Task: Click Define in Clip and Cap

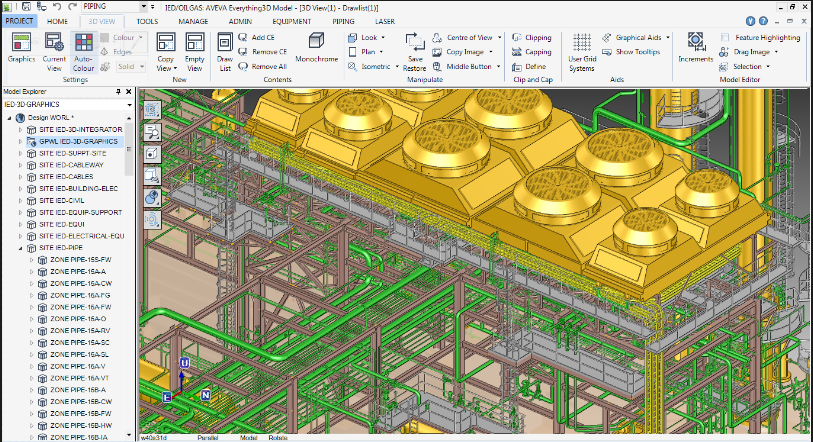Action: tap(529, 66)
